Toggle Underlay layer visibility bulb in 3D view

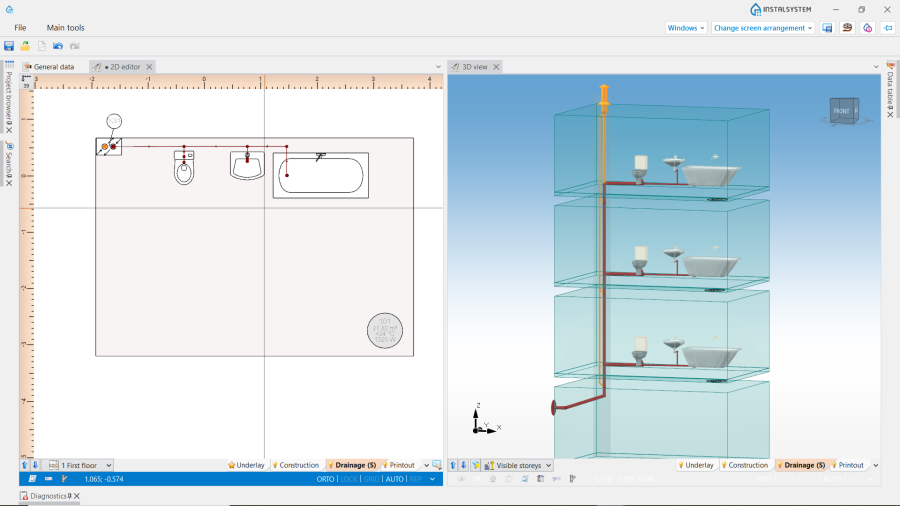pos(681,465)
